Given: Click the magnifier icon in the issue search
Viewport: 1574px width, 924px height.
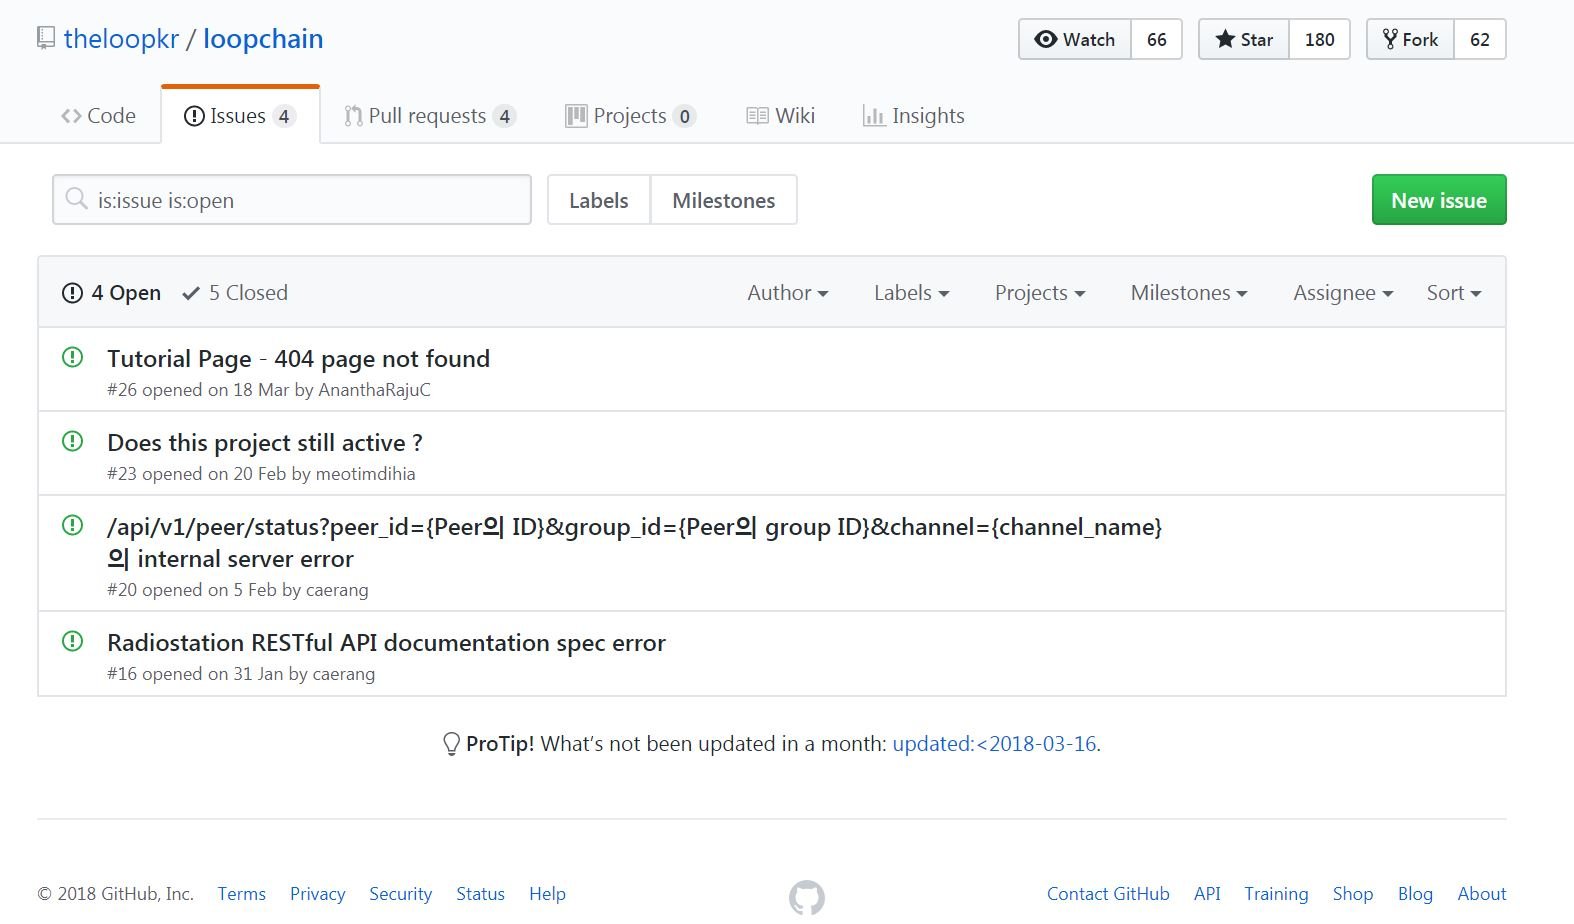Looking at the screenshot, I should click(76, 199).
